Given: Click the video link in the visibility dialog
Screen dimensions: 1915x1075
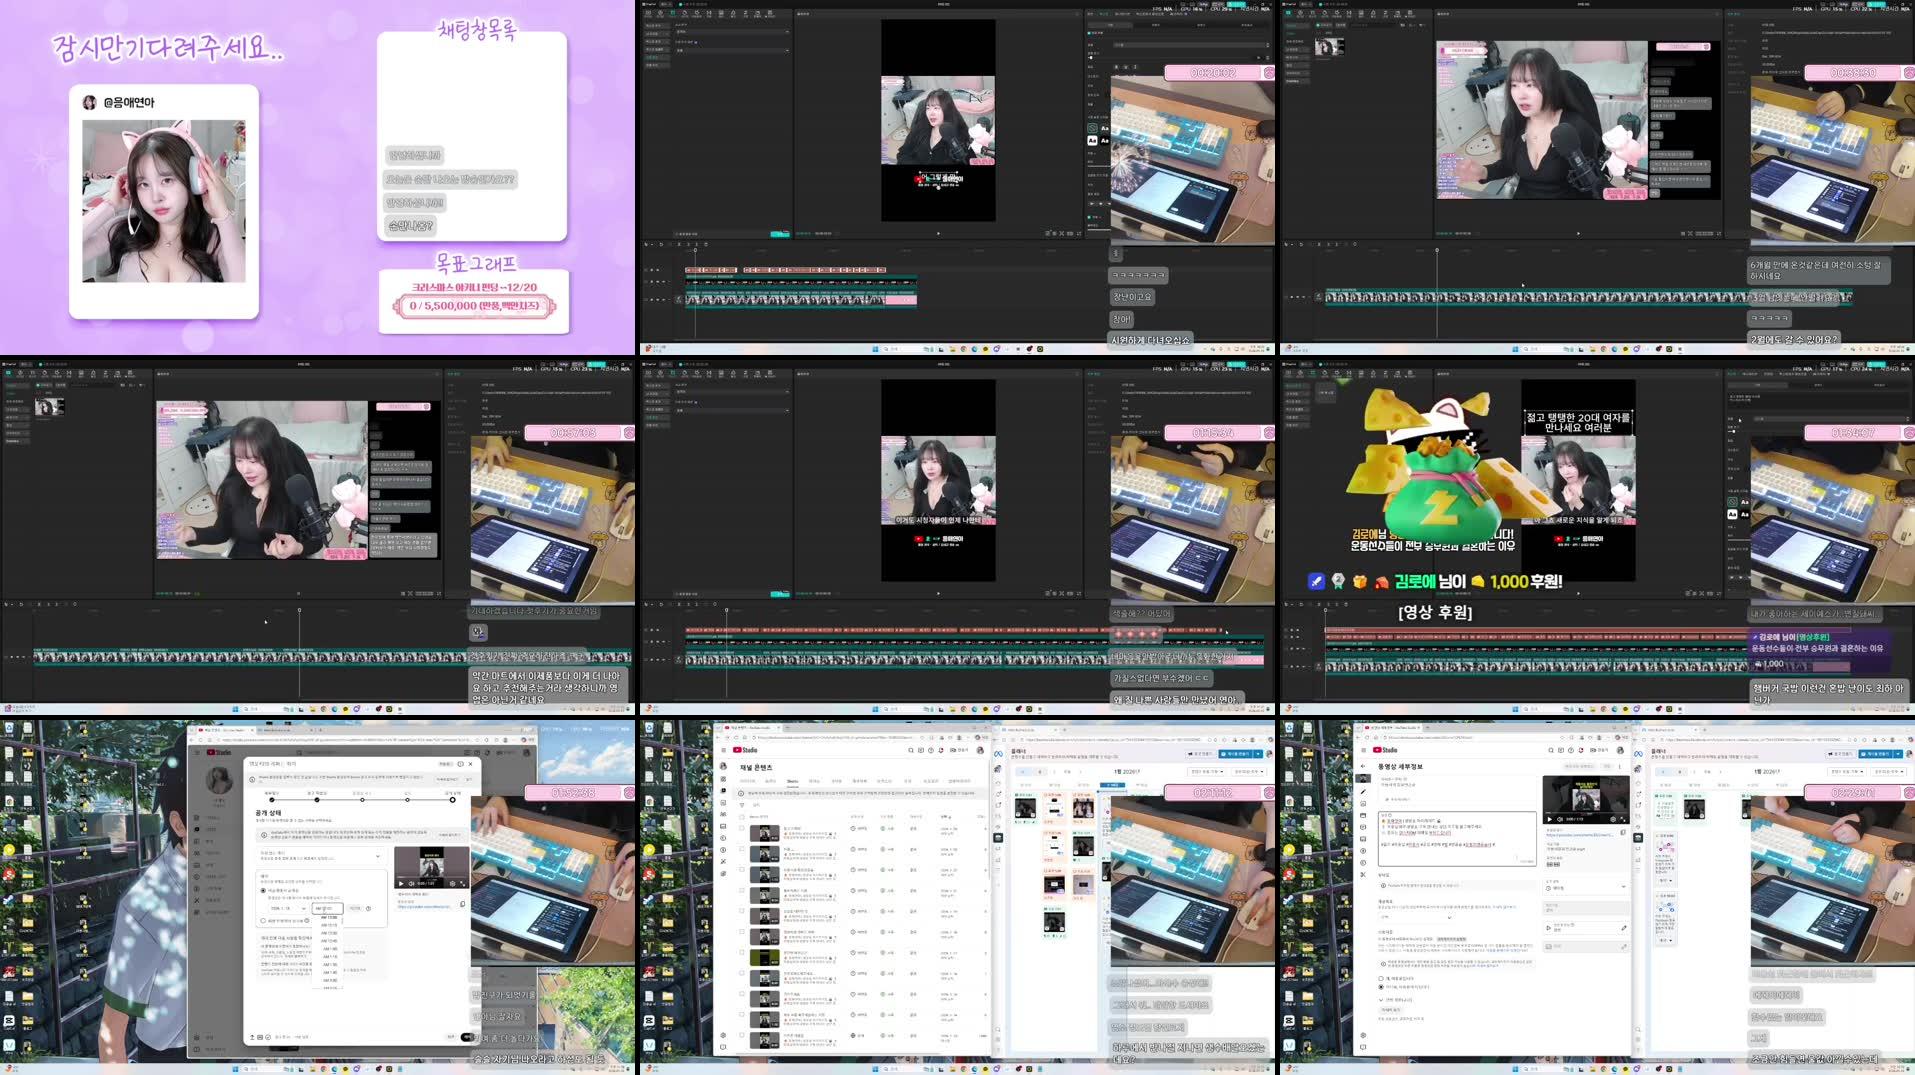Looking at the screenshot, I should 425,906.
